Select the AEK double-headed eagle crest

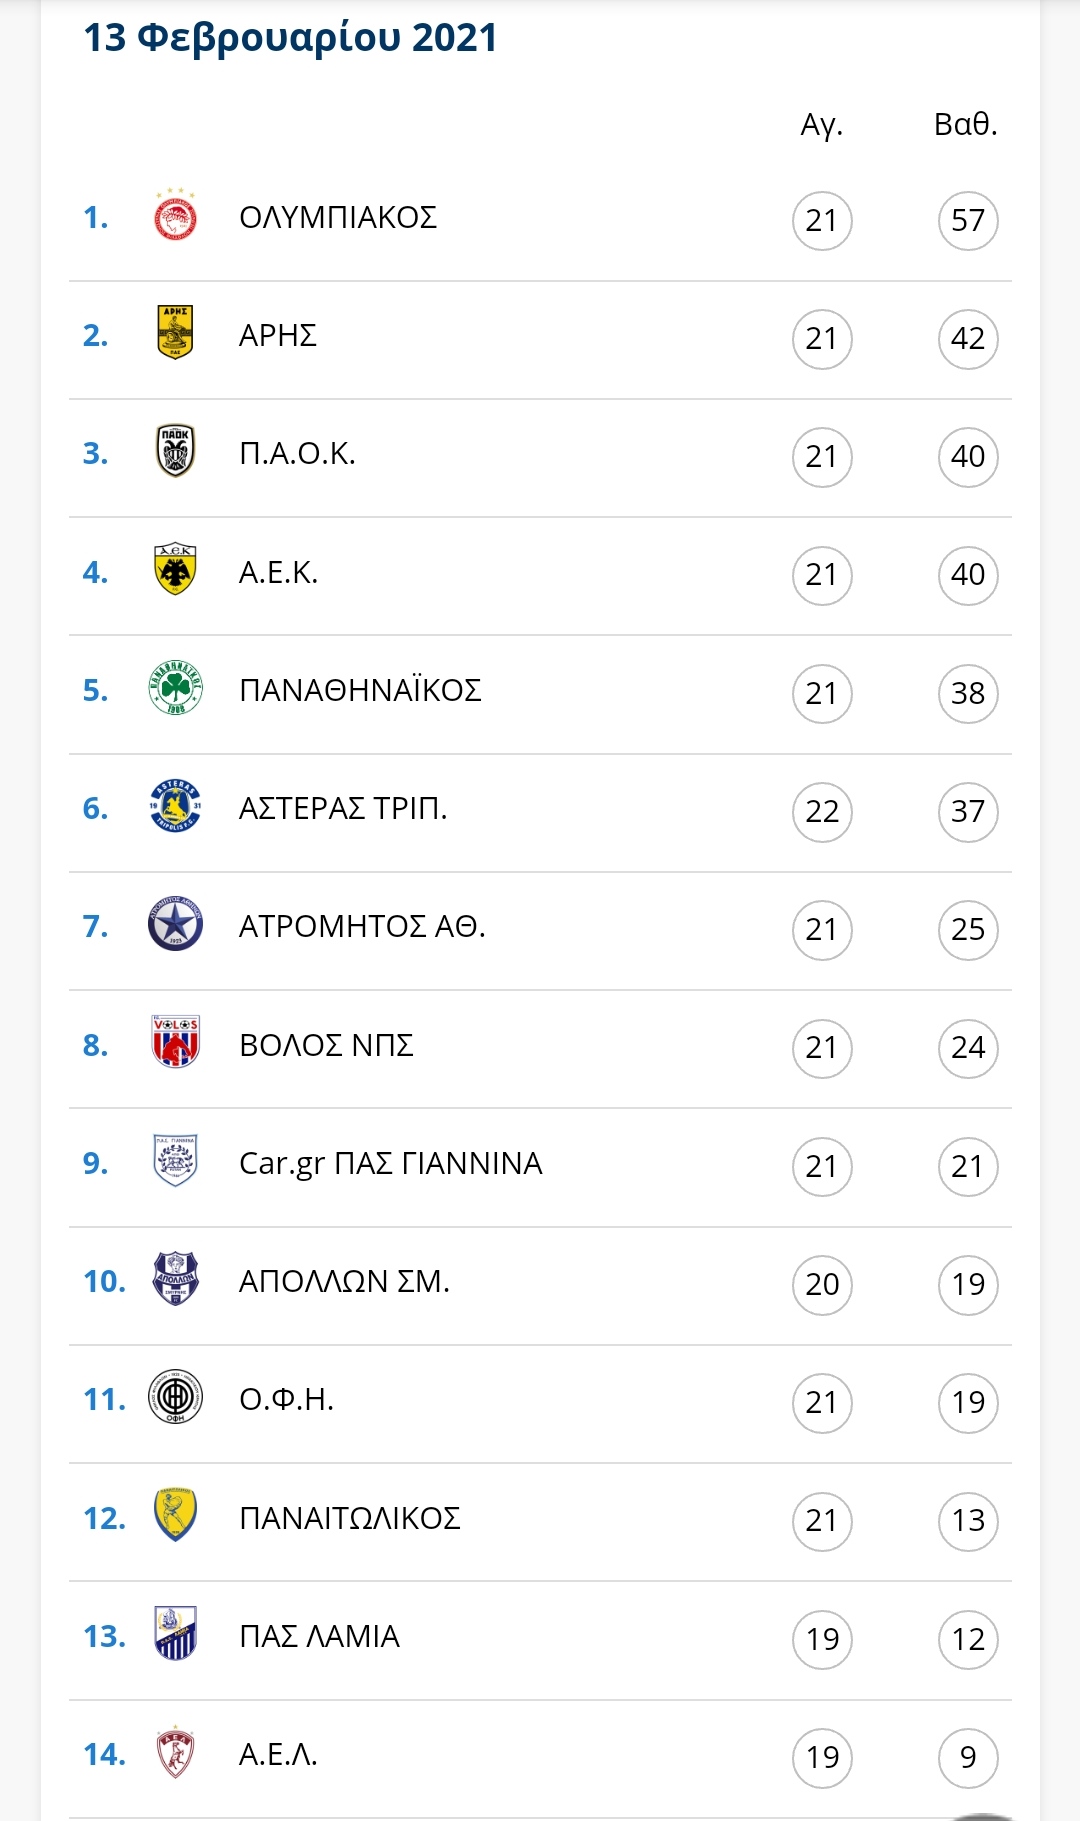click(175, 569)
